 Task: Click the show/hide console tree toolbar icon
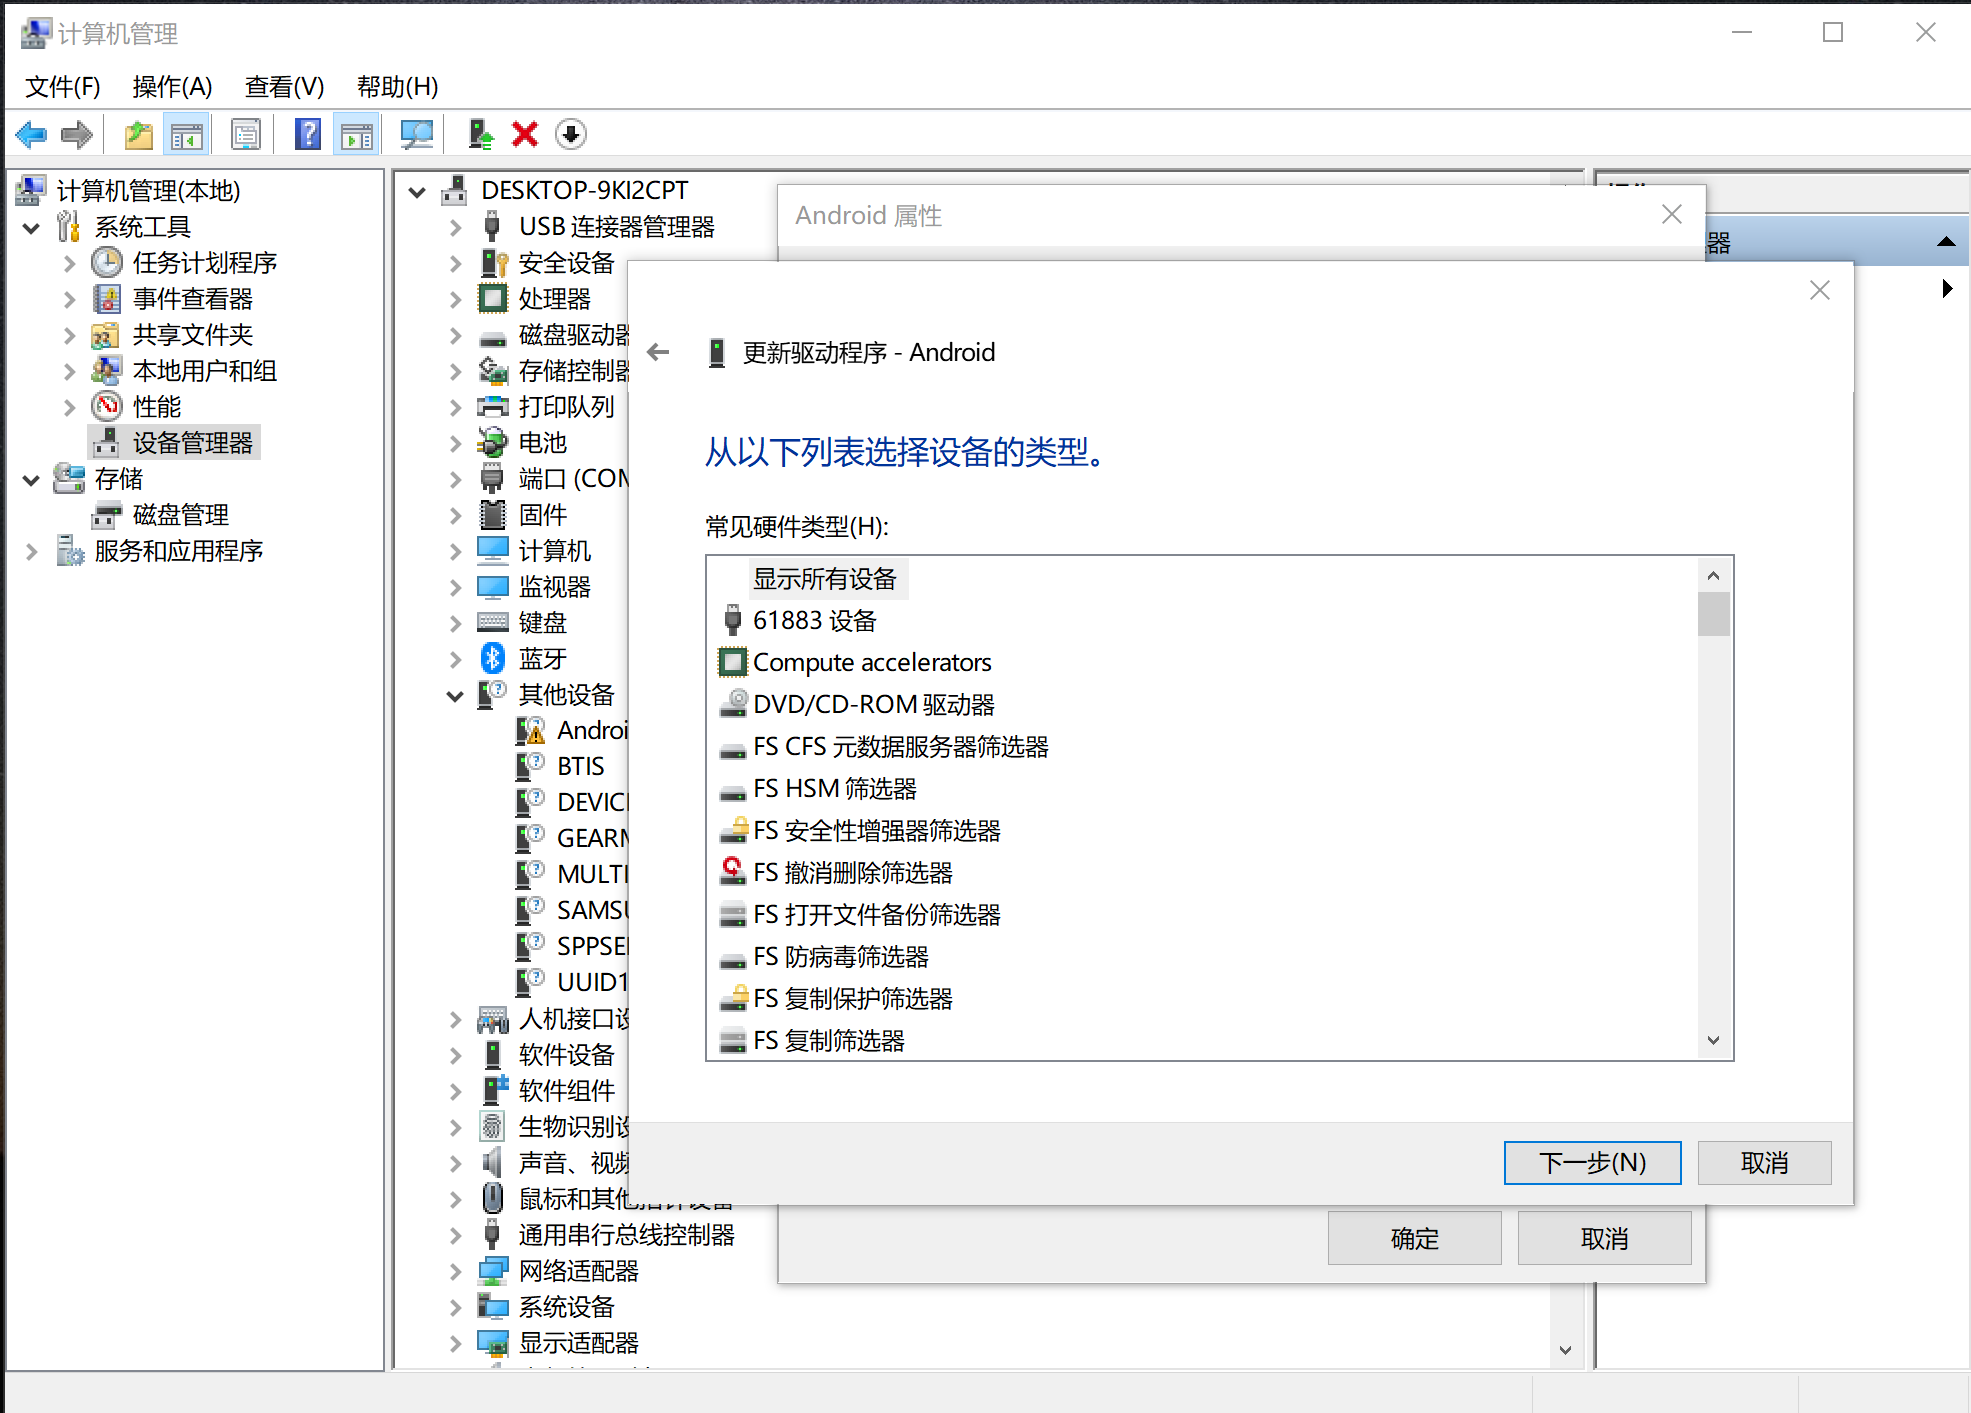pos(185,133)
